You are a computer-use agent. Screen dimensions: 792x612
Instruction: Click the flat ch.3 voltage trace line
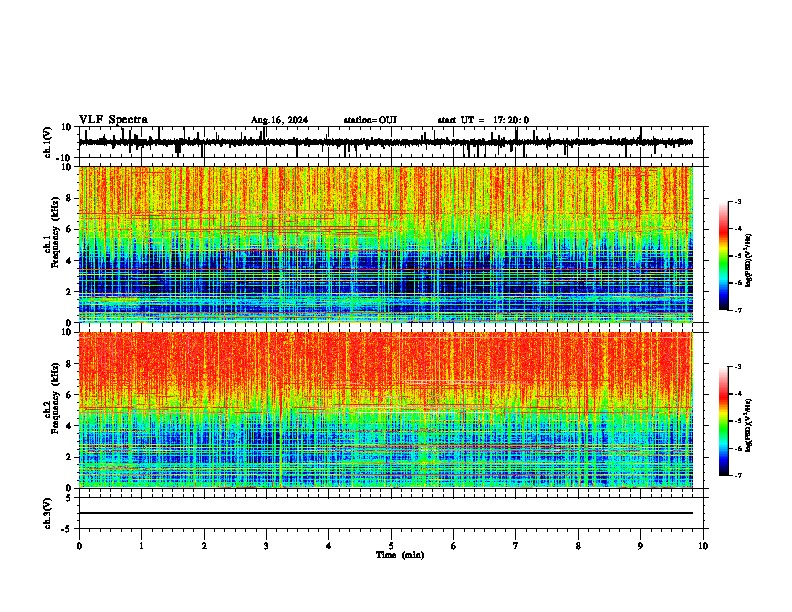pyautogui.click(x=386, y=513)
